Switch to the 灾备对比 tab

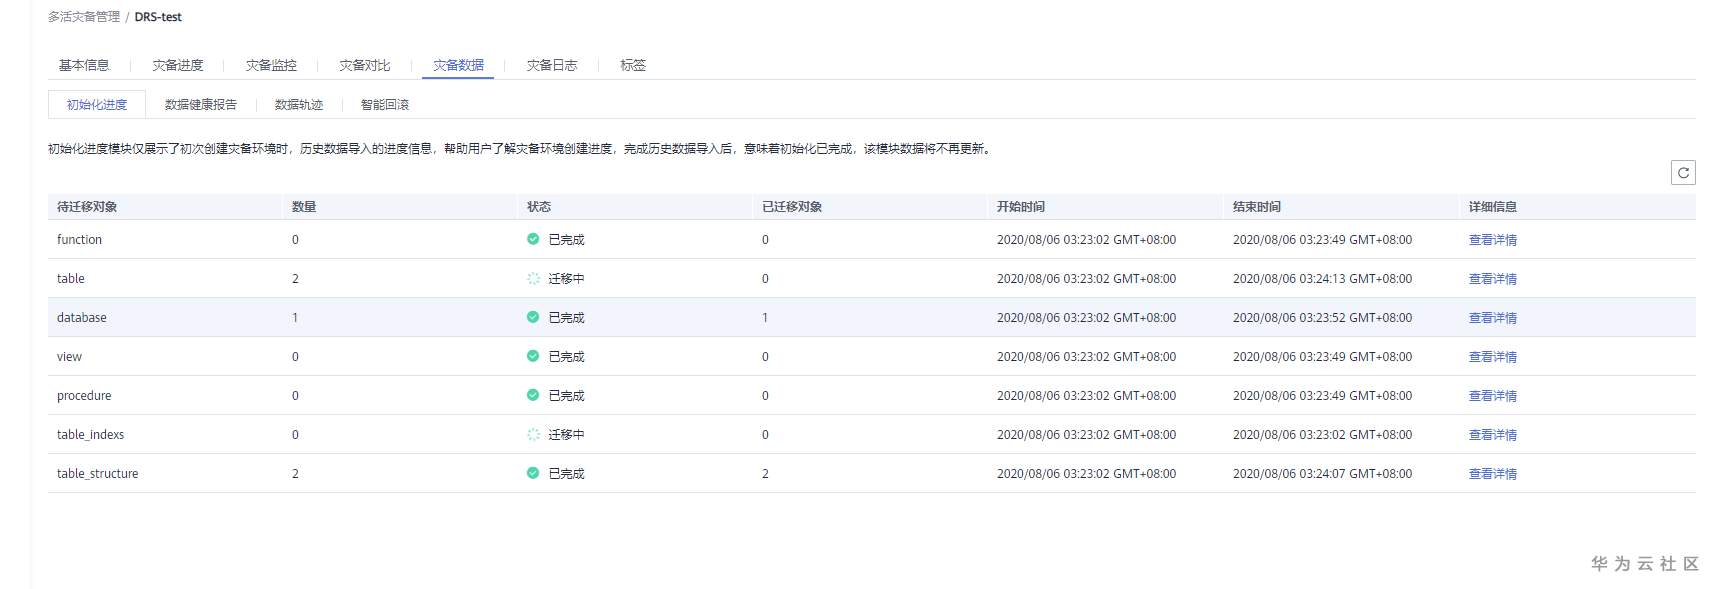(x=365, y=65)
